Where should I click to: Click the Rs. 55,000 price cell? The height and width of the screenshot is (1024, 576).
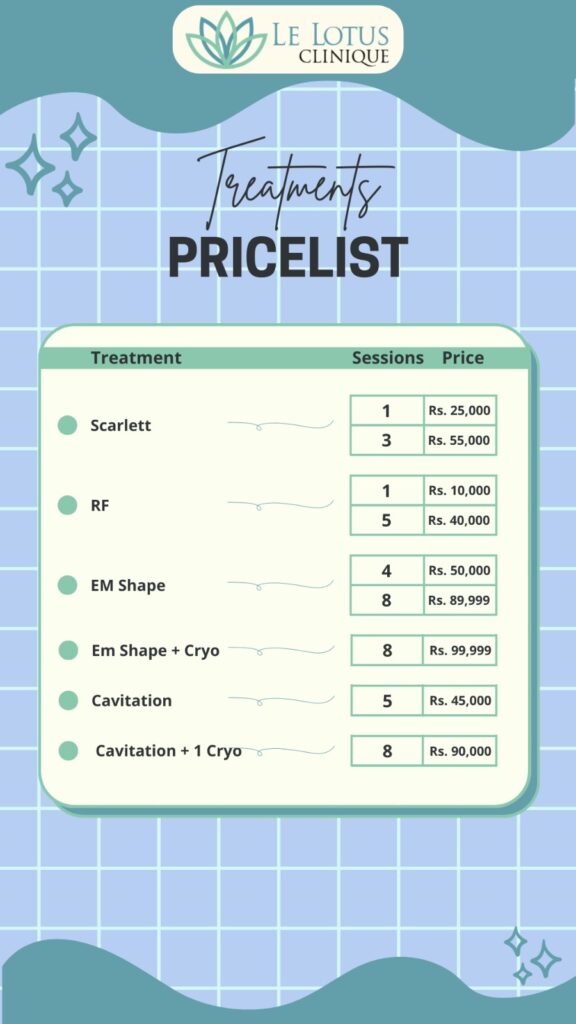pyautogui.click(x=460, y=440)
